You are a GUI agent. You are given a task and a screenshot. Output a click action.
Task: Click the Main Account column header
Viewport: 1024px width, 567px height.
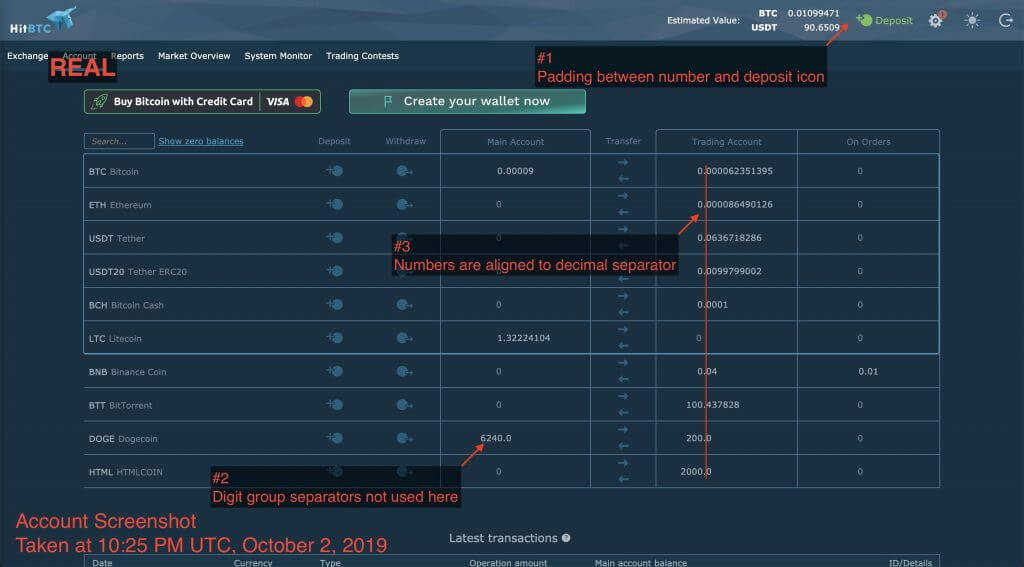515,142
